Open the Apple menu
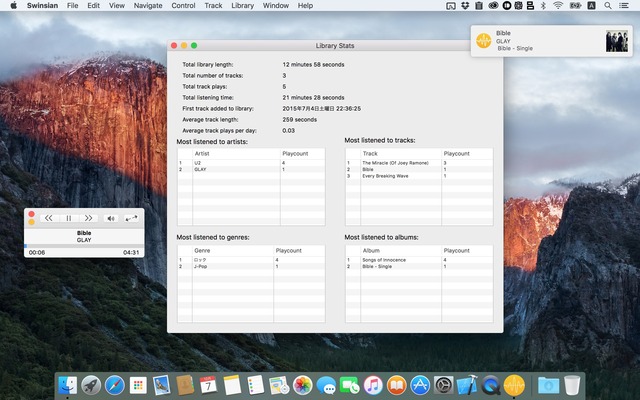This screenshot has height=400, width=640. (13, 5)
